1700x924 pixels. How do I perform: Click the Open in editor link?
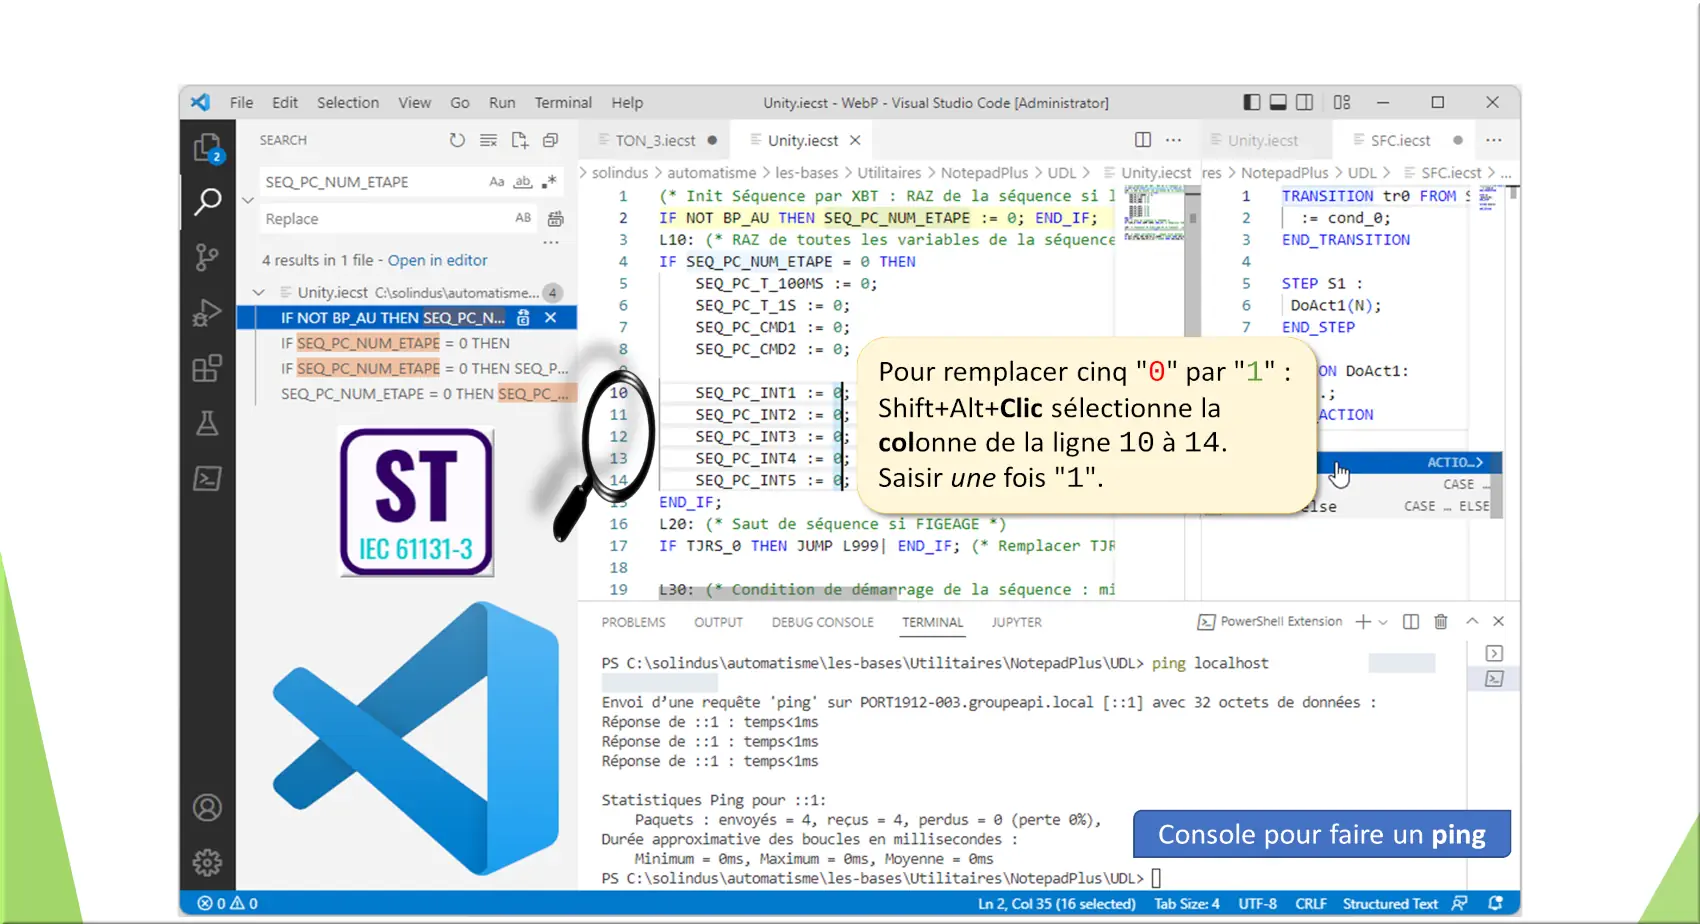click(437, 260)
